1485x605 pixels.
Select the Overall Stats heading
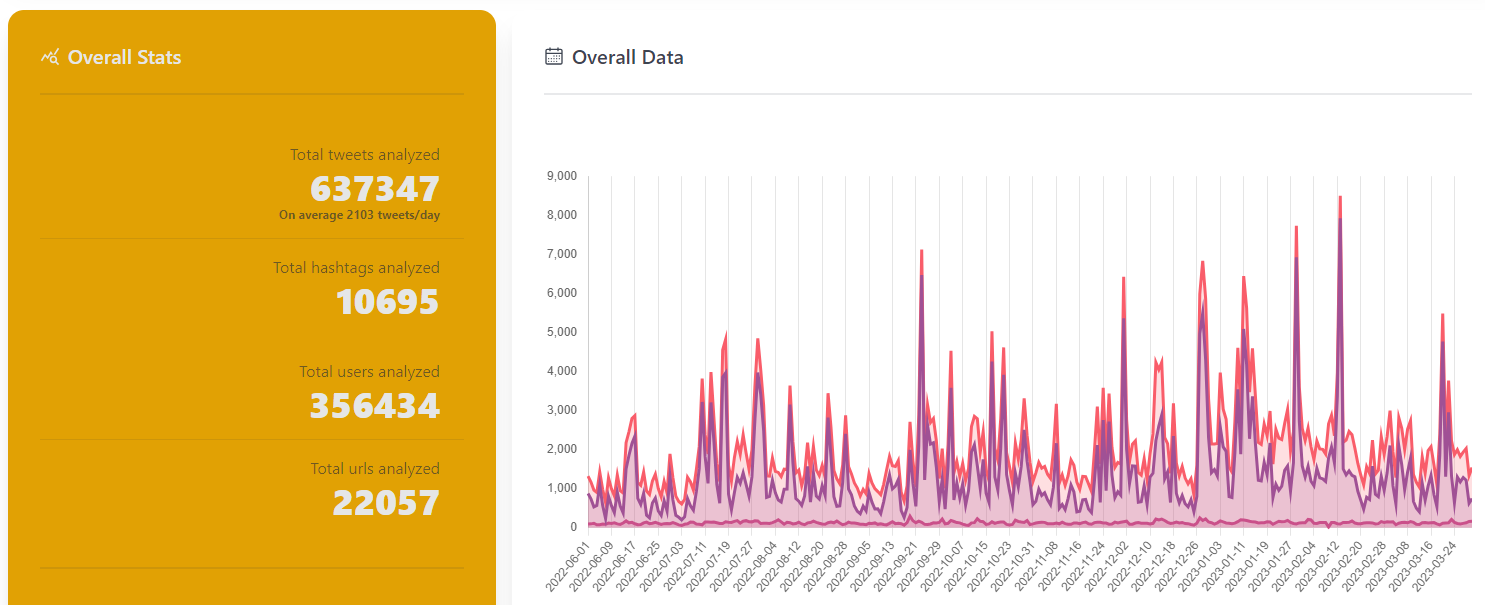[x=125, y=57]
